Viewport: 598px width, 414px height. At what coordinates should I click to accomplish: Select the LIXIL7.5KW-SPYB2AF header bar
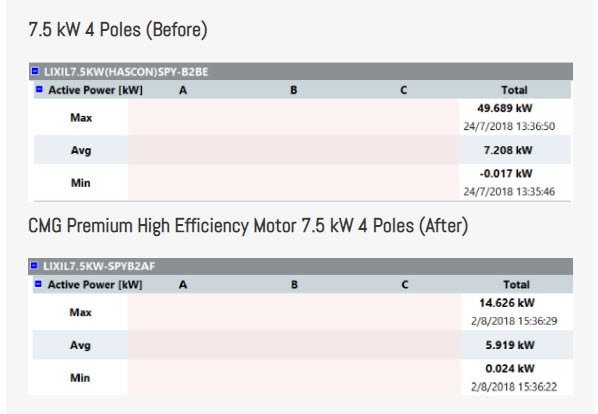[301, 266]
